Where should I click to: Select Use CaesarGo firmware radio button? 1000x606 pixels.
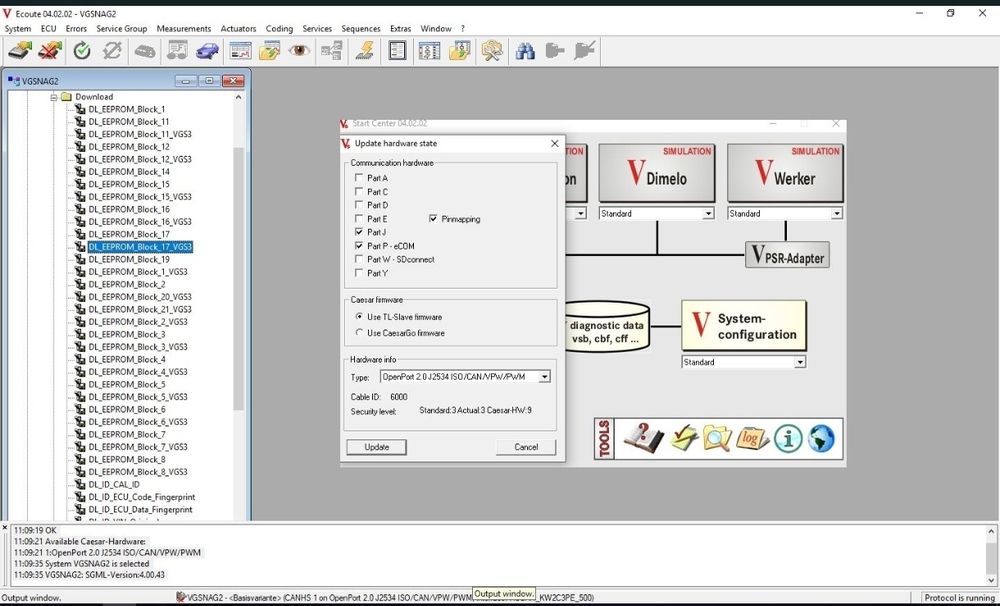pyautogui.click(x=360, y=332)
